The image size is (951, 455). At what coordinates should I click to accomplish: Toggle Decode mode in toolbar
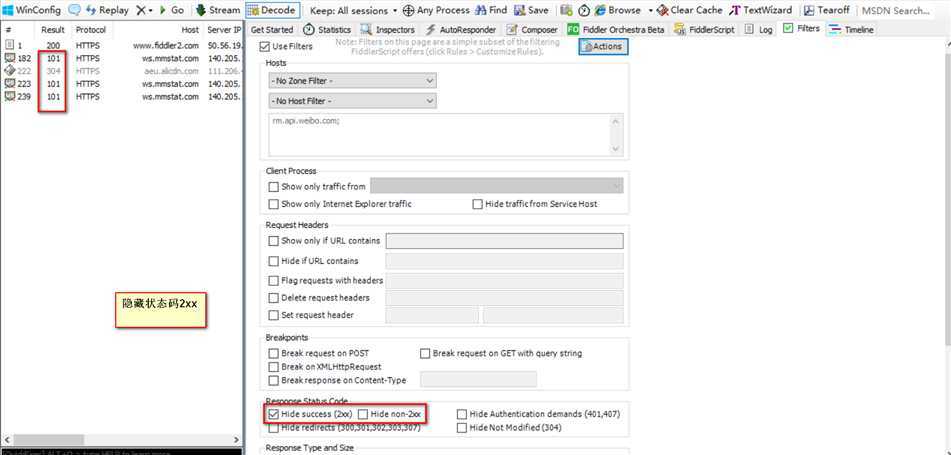click(272, 10)
